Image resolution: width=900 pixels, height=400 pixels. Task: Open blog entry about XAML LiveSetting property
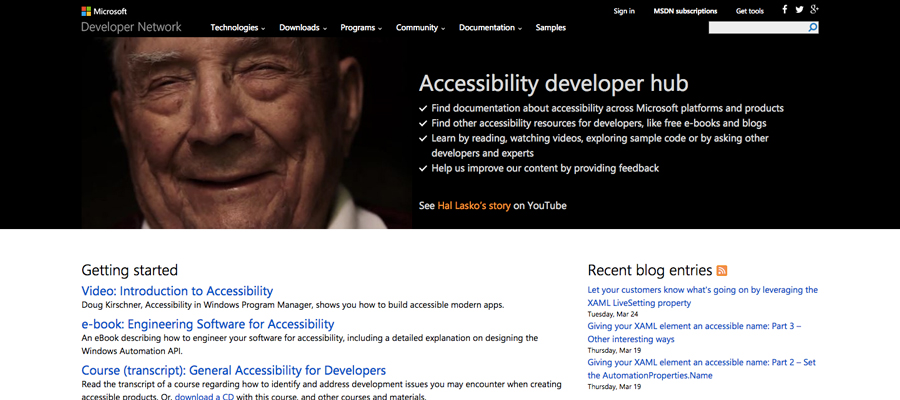coord(703,296)
